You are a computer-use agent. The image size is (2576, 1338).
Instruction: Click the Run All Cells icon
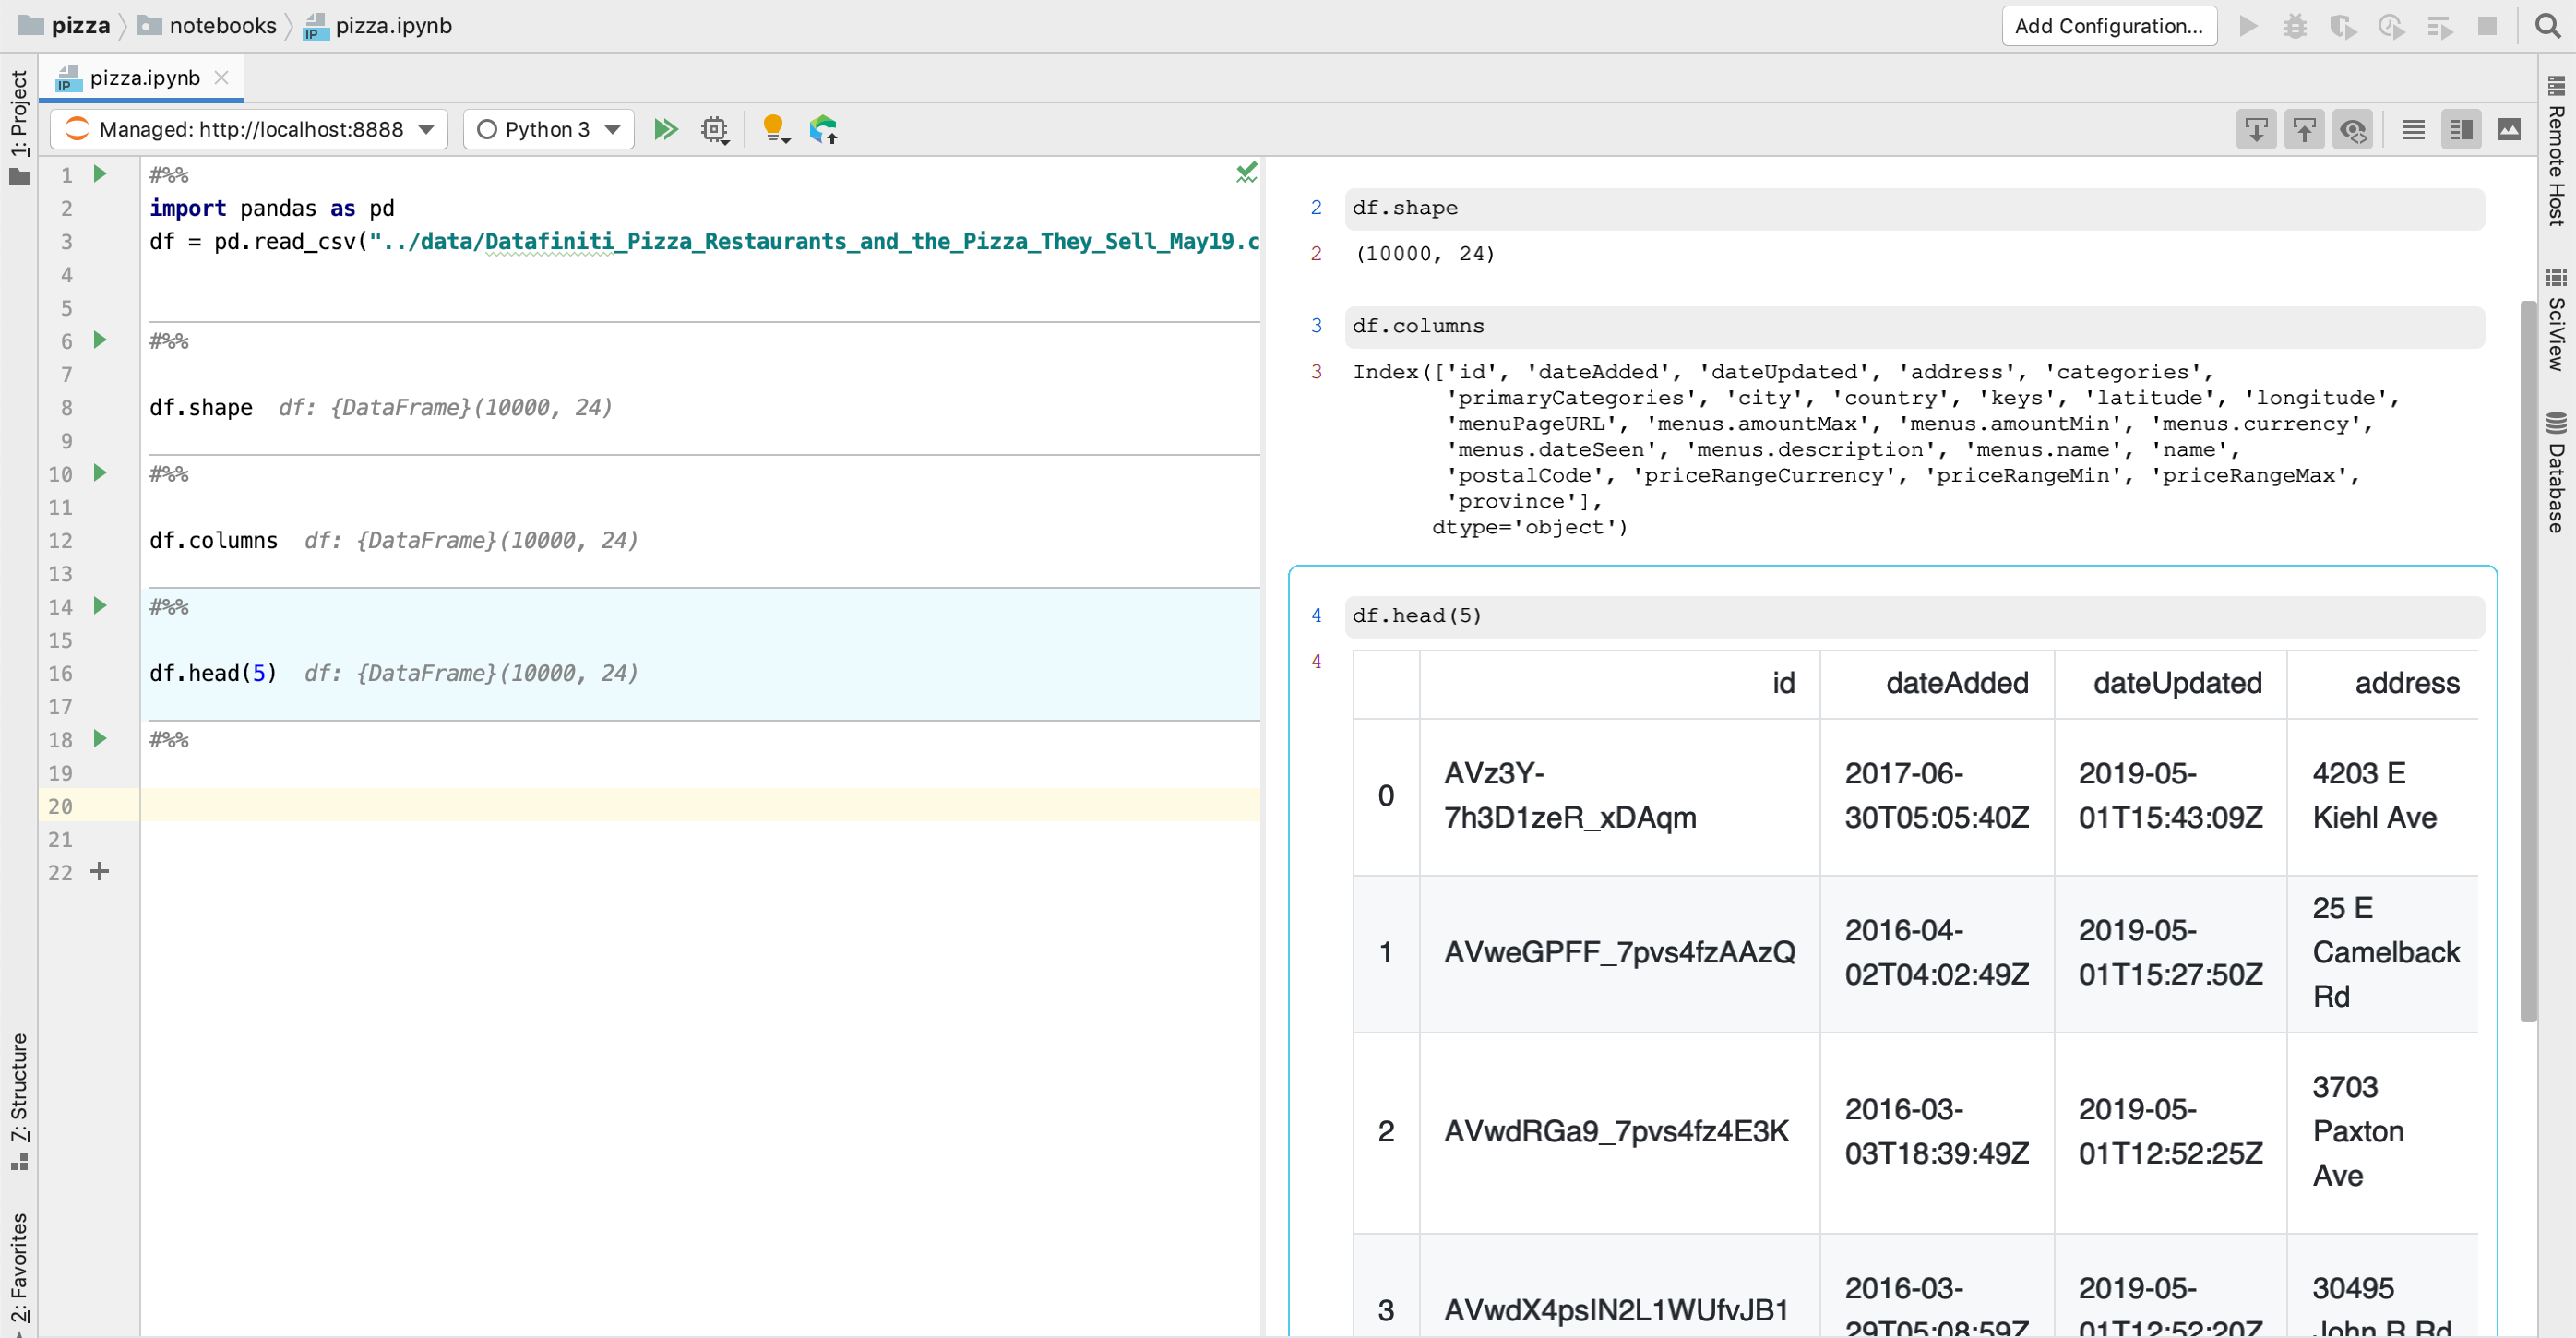click(670, 129)
